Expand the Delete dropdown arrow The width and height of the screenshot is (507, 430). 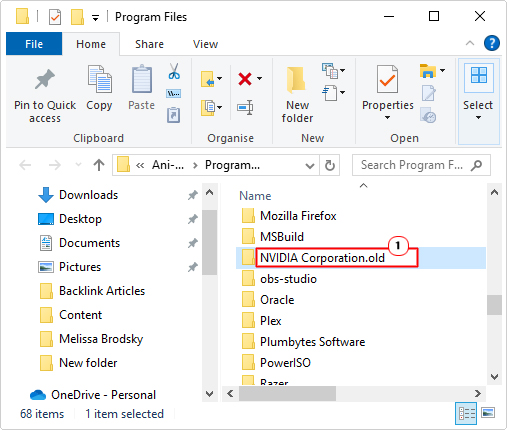[259, 79]
